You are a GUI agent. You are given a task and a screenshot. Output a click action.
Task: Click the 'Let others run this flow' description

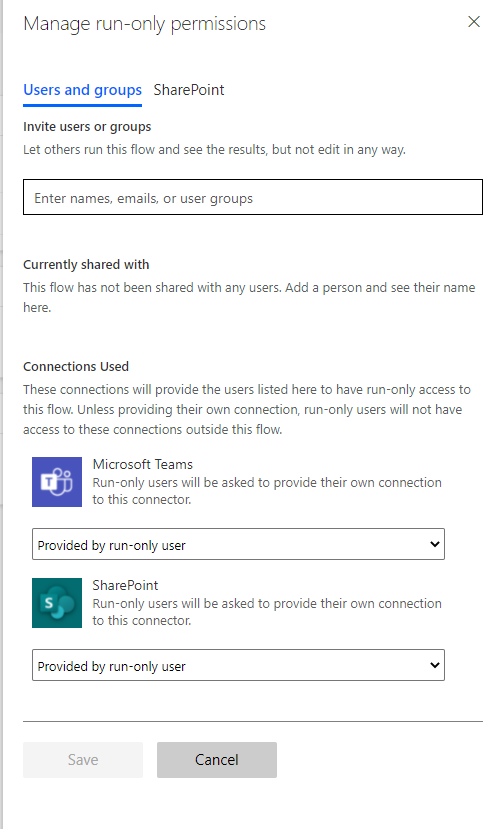[x=215, y=150]
